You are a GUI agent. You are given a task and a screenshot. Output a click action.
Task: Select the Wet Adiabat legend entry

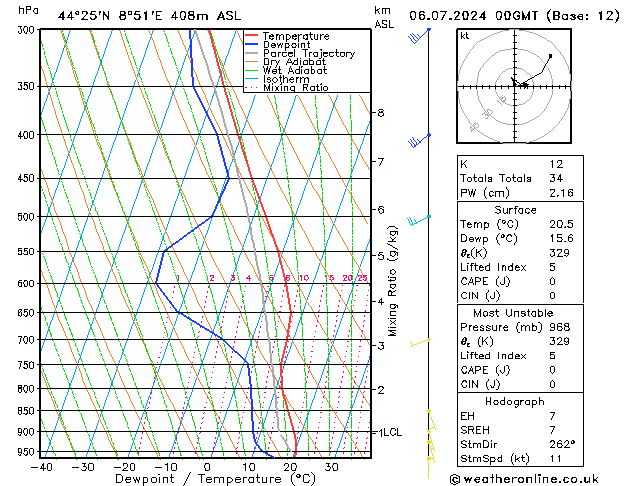pyautogui.click(x=286, y=70)
